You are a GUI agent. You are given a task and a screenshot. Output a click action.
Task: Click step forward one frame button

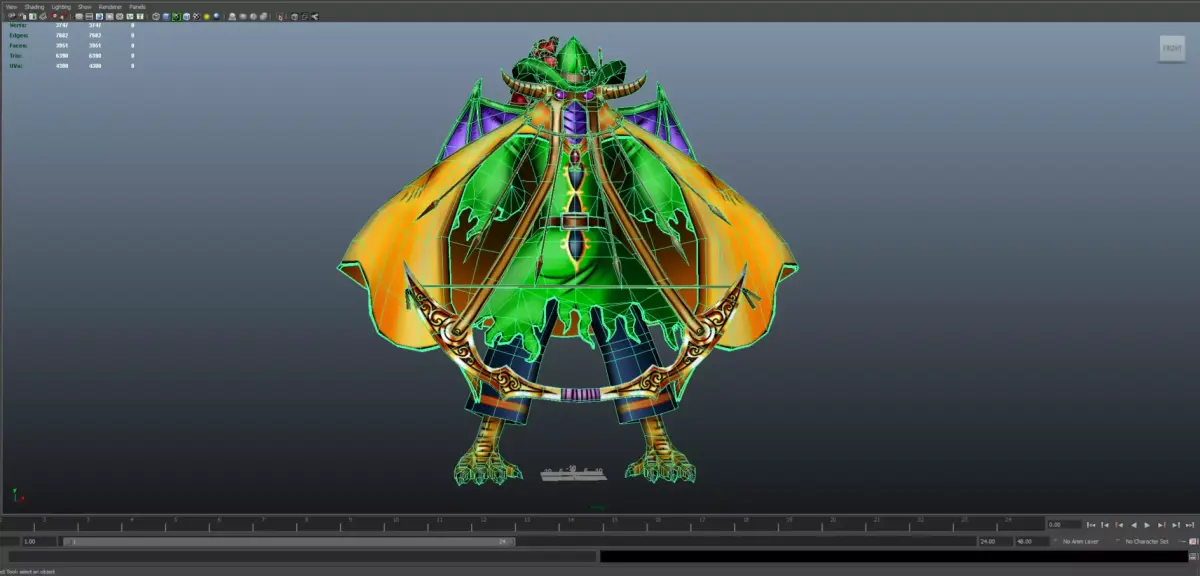click(x=1176, y=525)
